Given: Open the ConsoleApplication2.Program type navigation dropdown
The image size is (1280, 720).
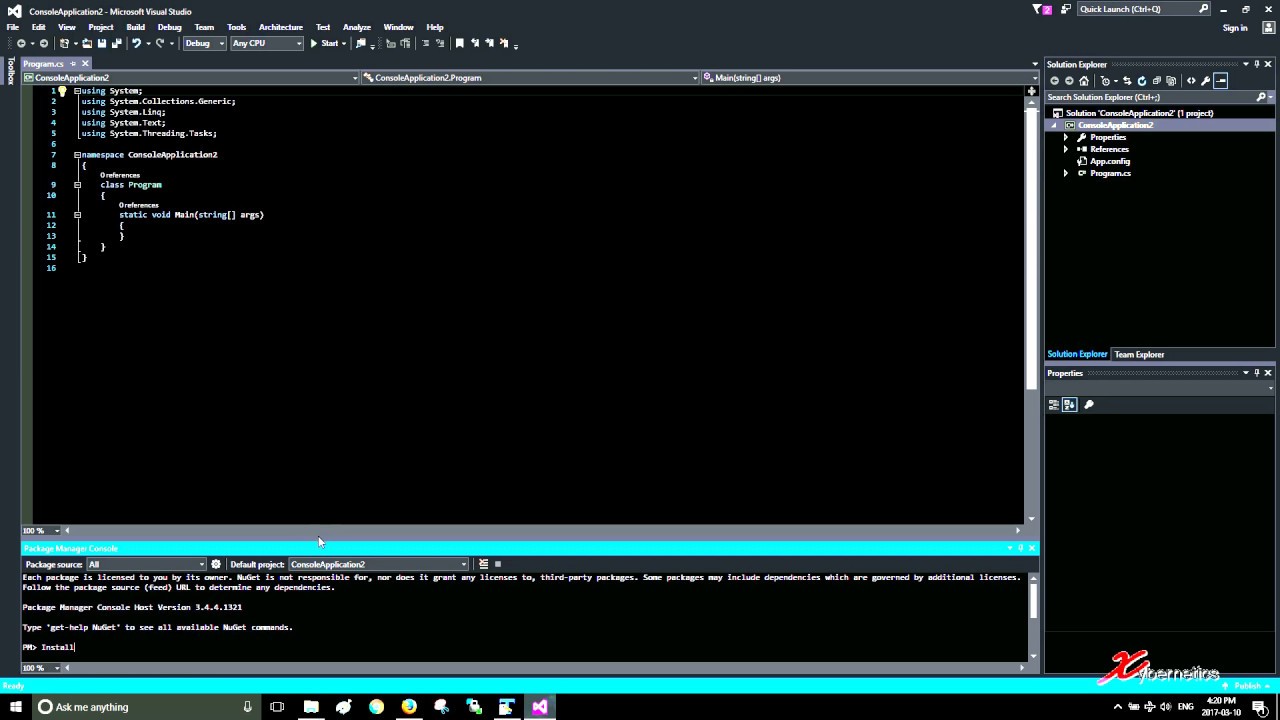Looking at the screenshot, I should (530, 77).
